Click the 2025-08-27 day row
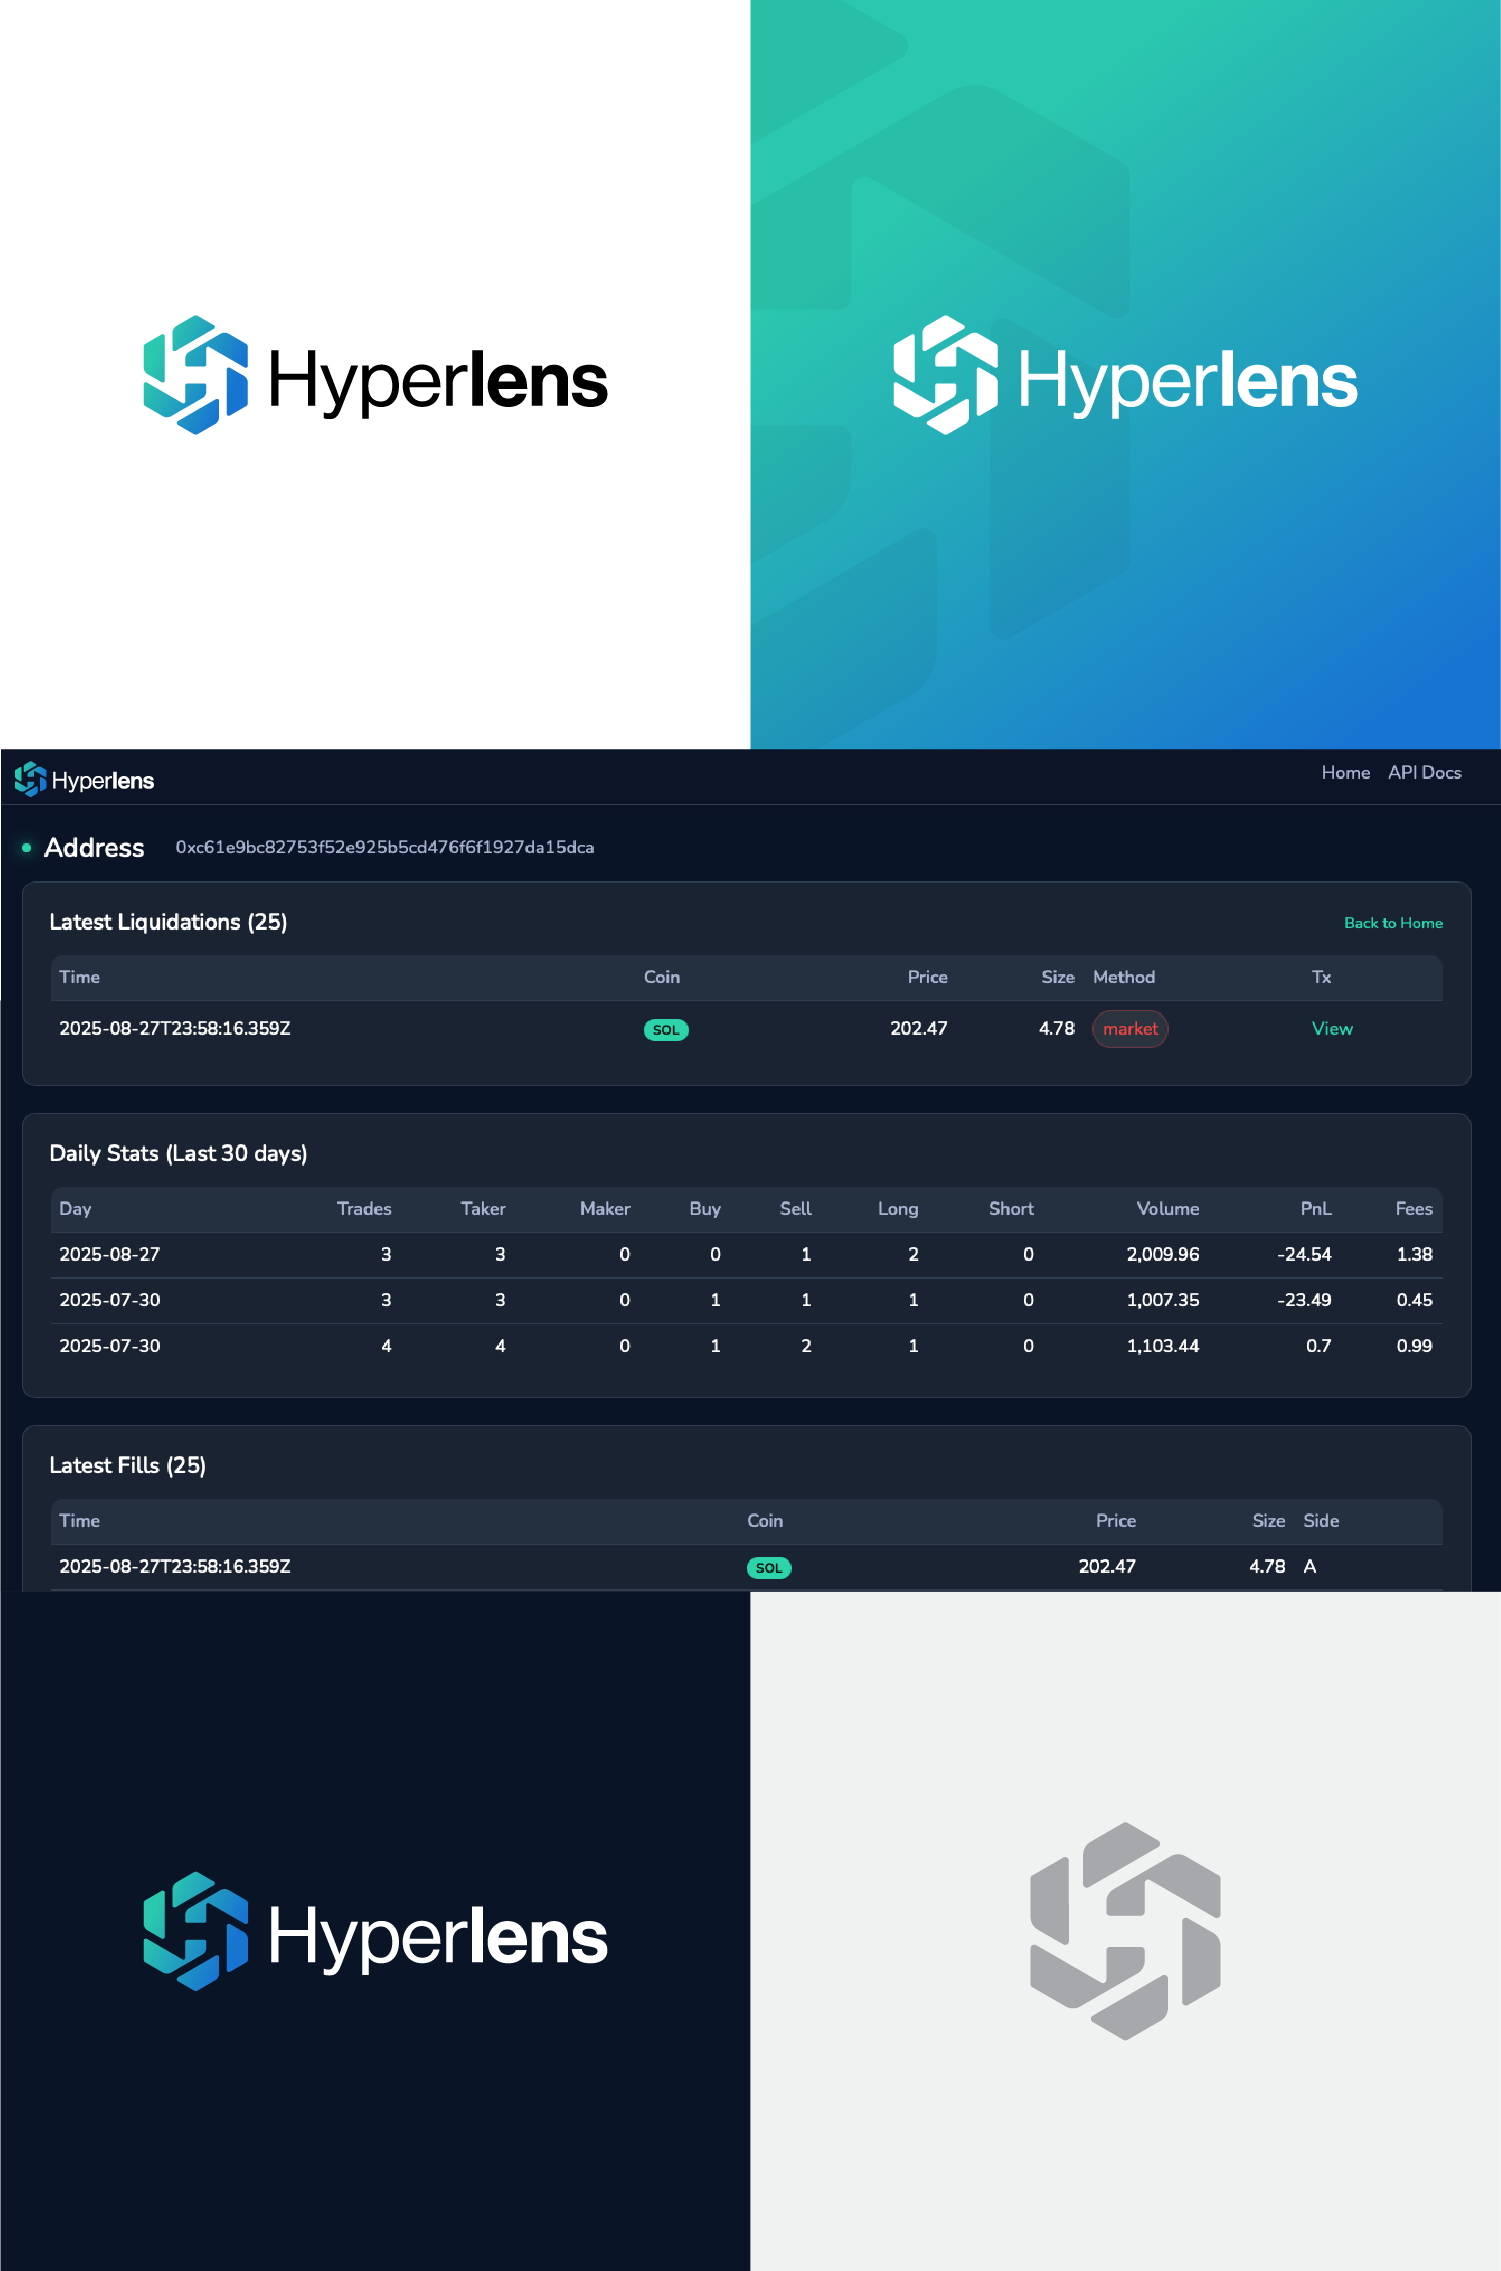 [746, 1254]
